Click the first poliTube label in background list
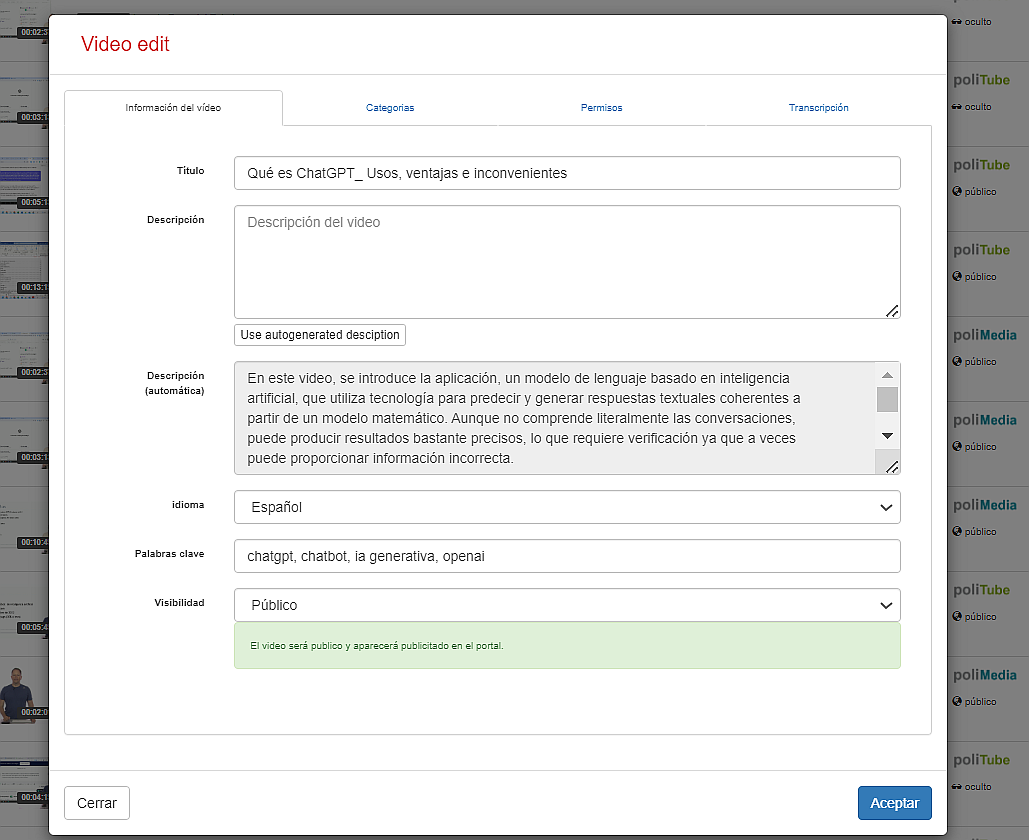 (981, 80)
